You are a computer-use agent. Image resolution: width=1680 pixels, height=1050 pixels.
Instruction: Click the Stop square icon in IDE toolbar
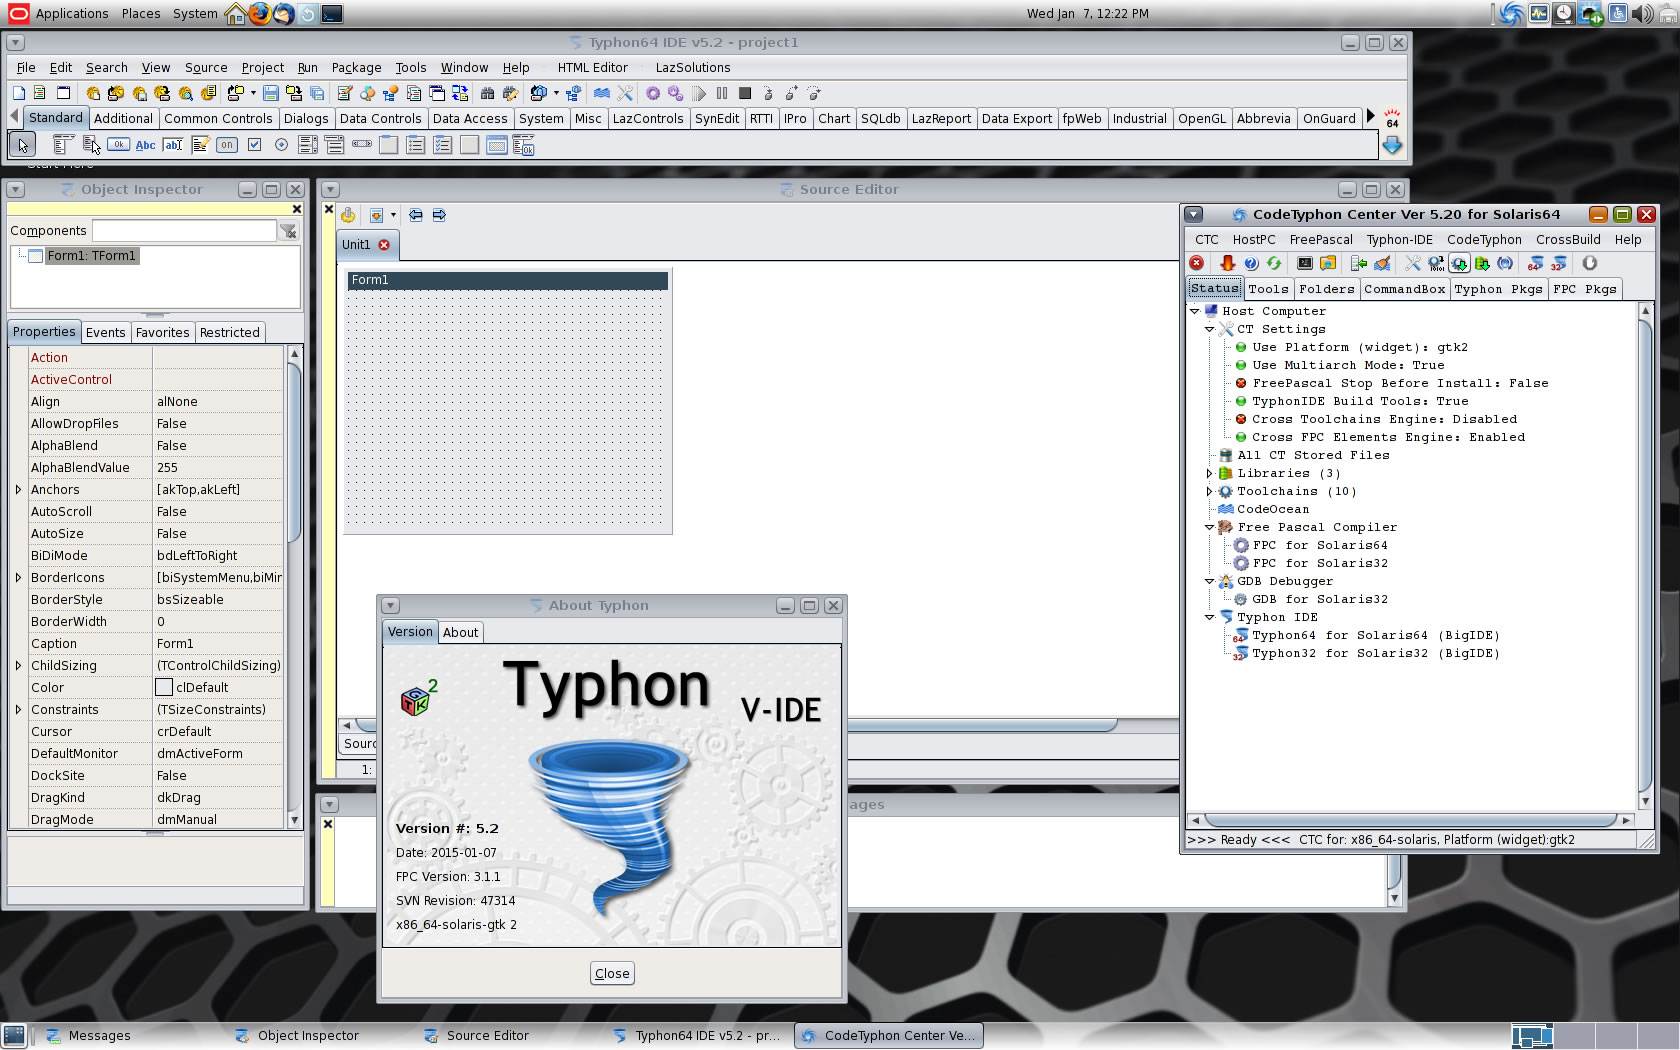pyautogui.click(x=745, y=93)
